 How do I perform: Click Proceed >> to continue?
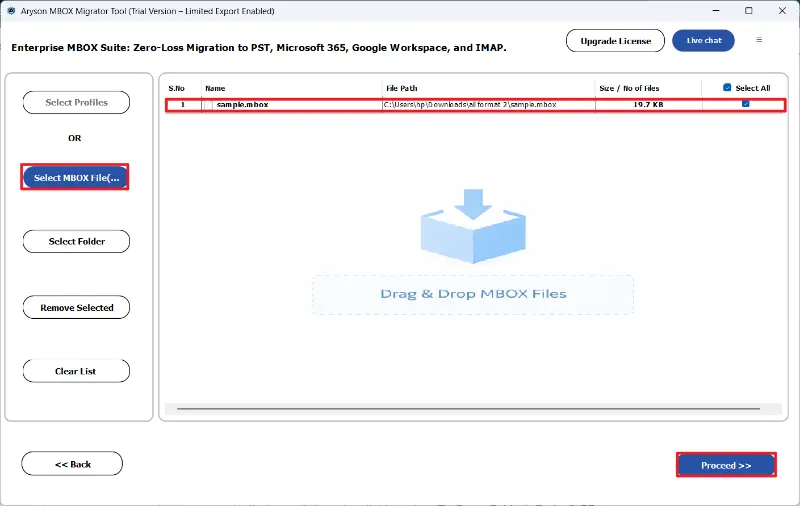(x=726, y=465)
